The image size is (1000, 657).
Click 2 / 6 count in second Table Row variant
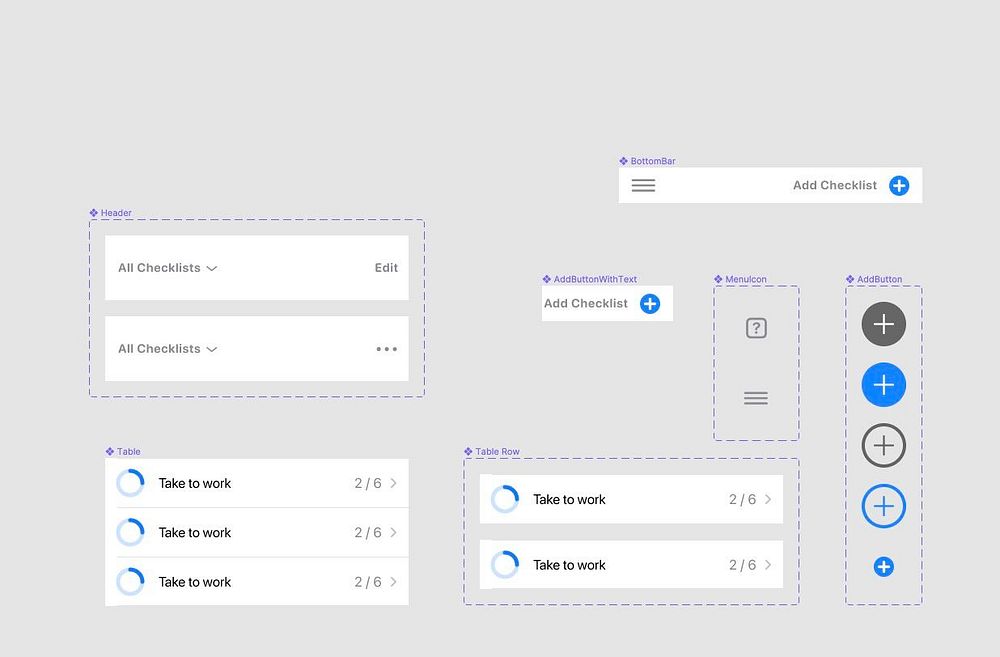tap(742, 565)
